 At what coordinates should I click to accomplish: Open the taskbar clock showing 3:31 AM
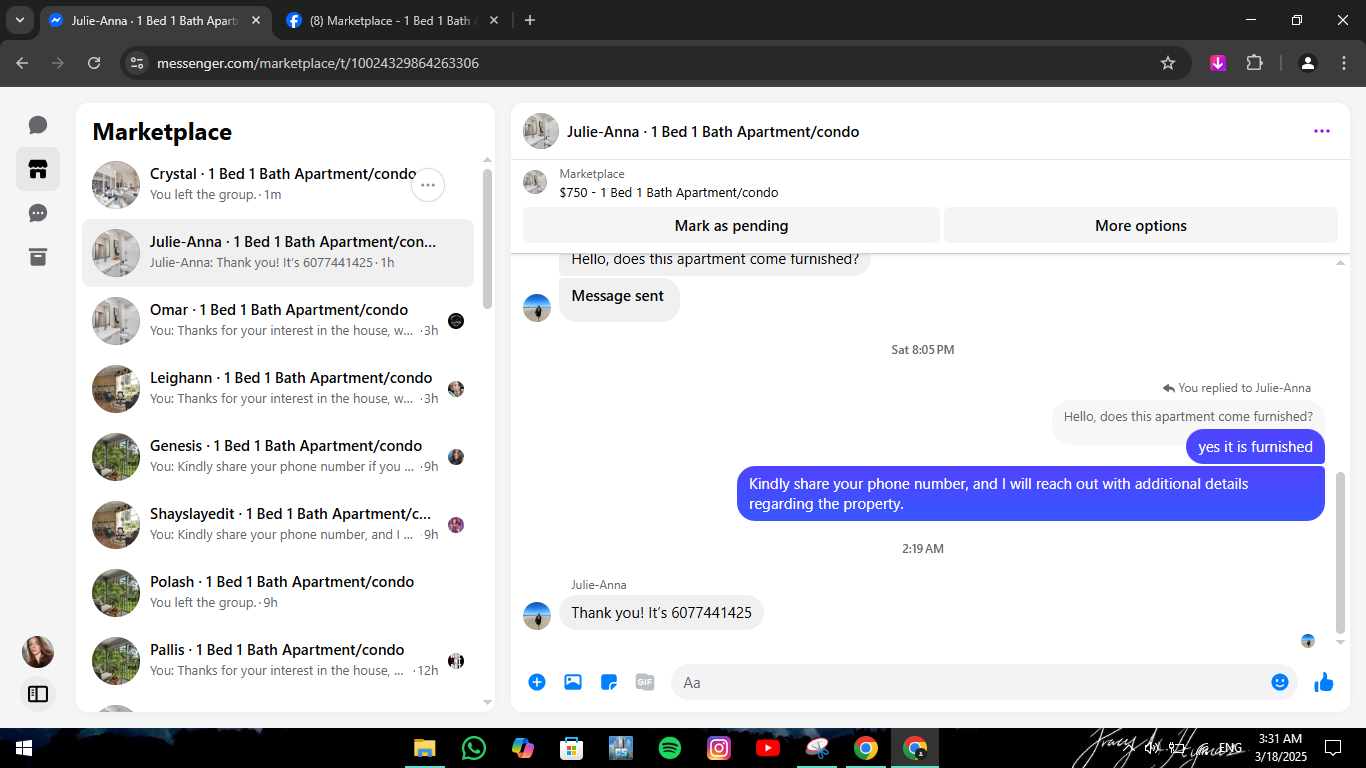tap(1280, 747)
